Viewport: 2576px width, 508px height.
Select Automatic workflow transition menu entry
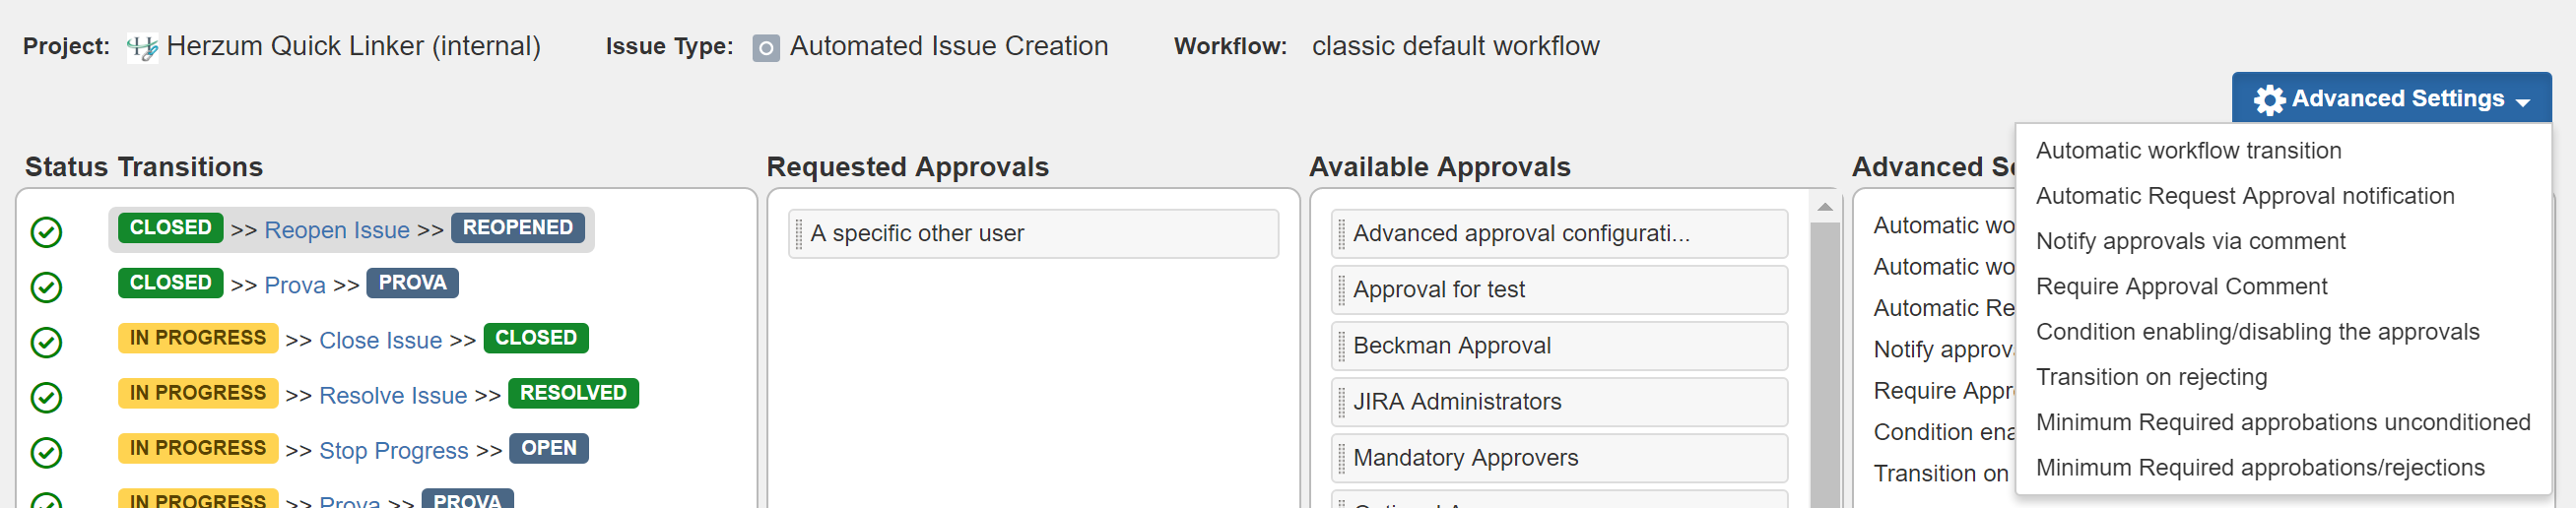tap(2189, 150)
